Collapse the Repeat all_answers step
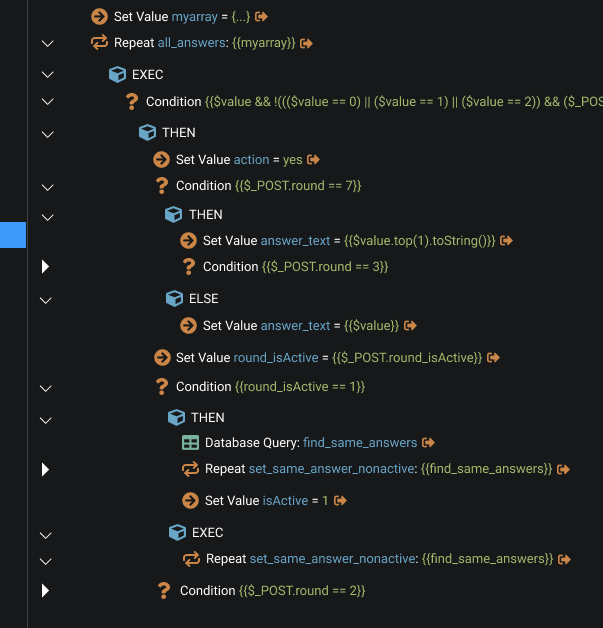 tap(45, 43)
